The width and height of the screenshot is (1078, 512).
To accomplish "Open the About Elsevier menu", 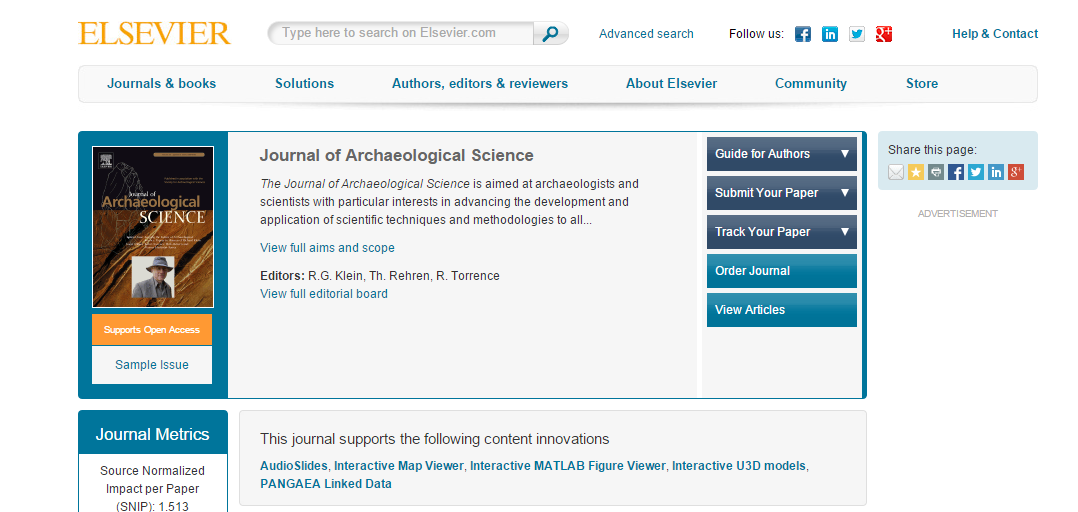I will [671, 84].
